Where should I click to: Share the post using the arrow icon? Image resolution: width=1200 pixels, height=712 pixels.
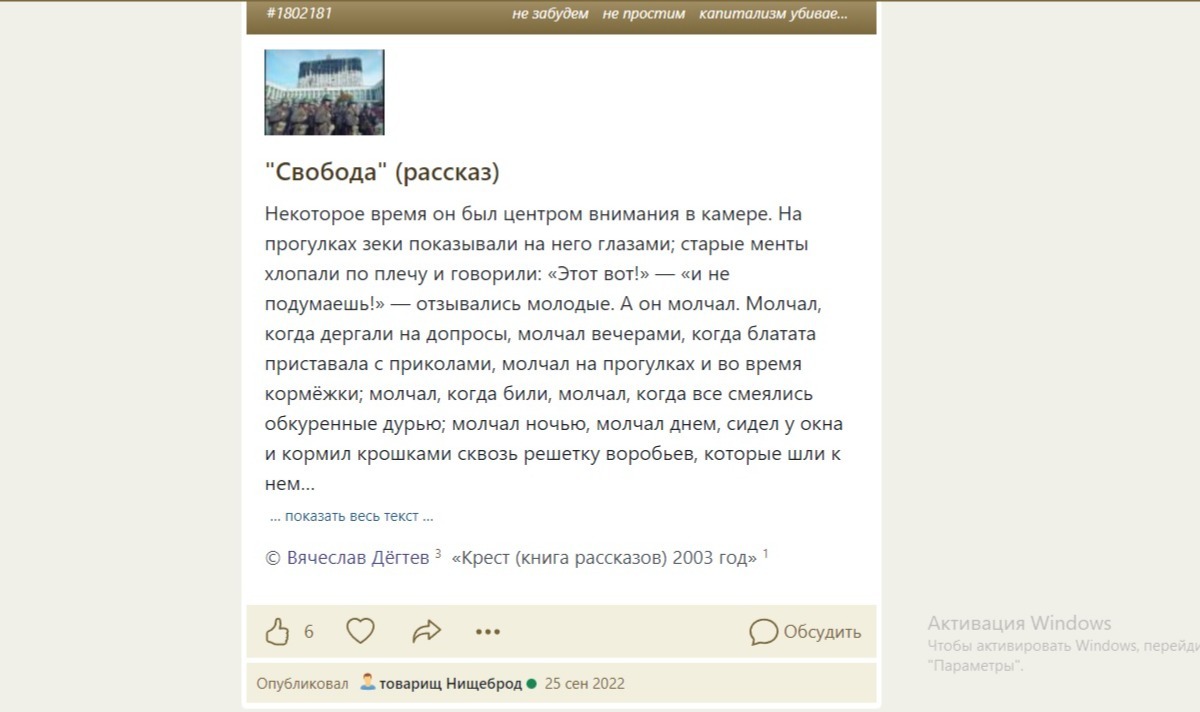[x=427, y=631]
